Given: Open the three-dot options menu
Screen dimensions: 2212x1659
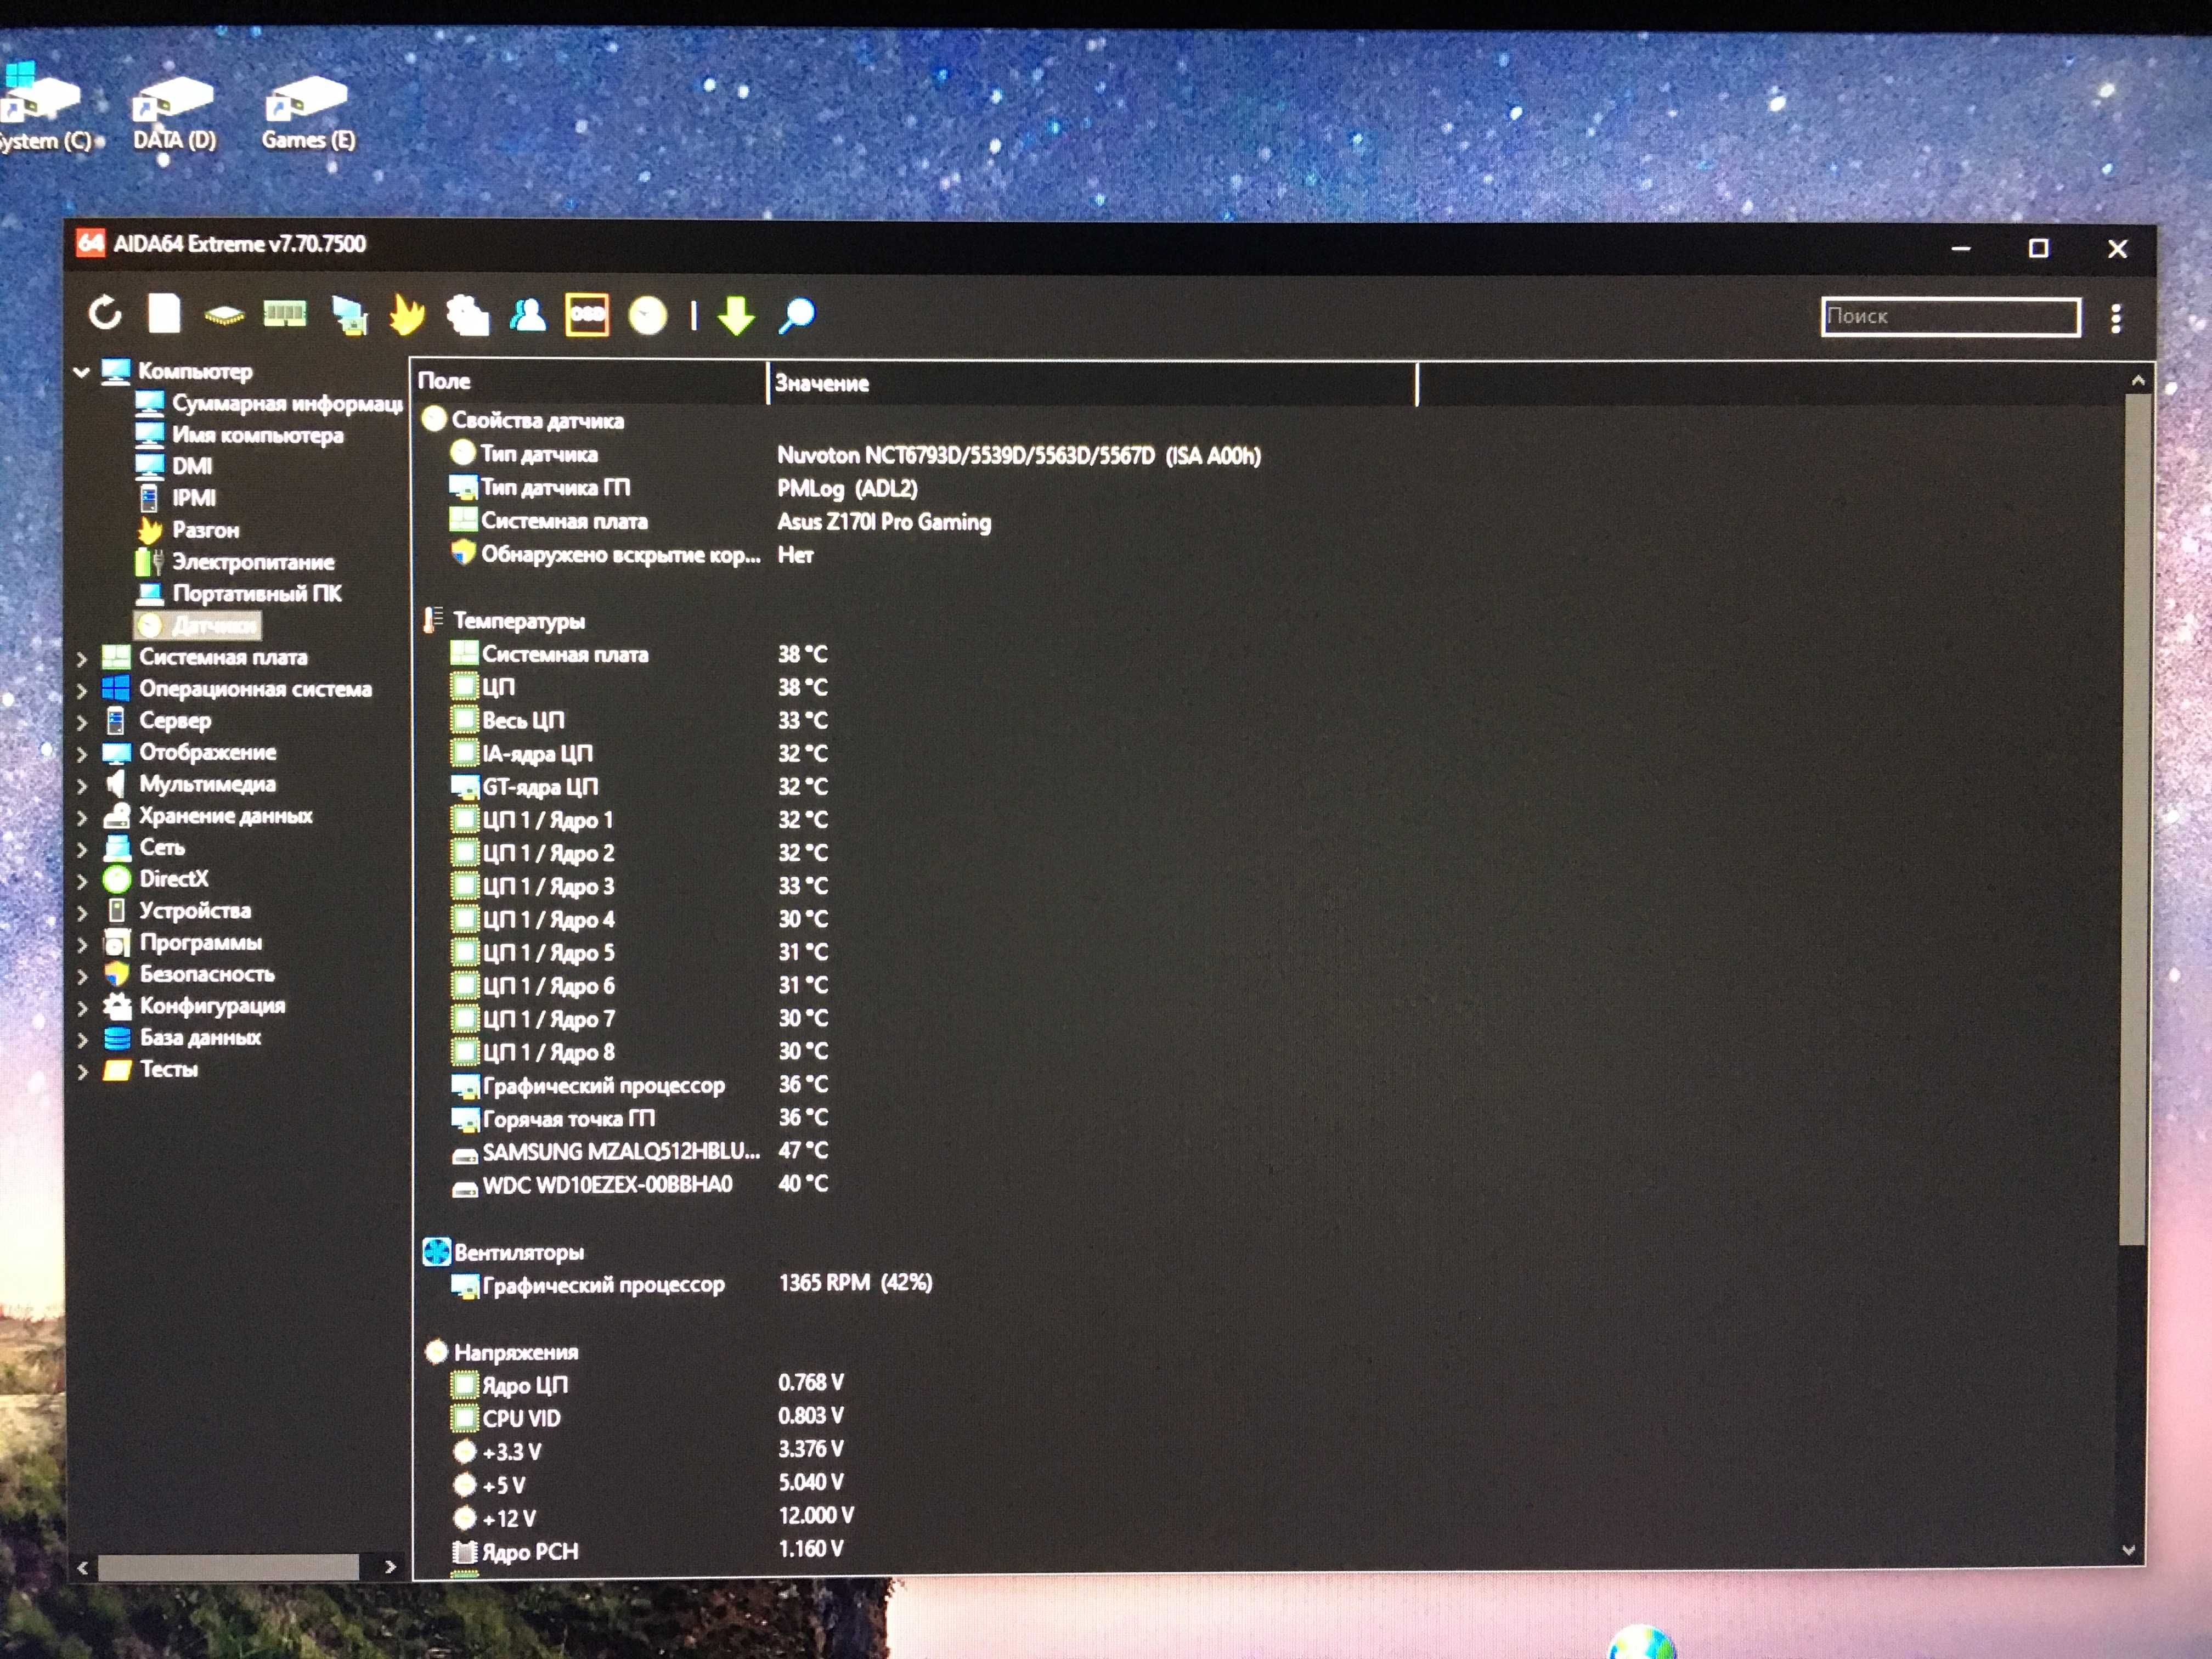Looking at the screenshot, I should click(2115, 318).
